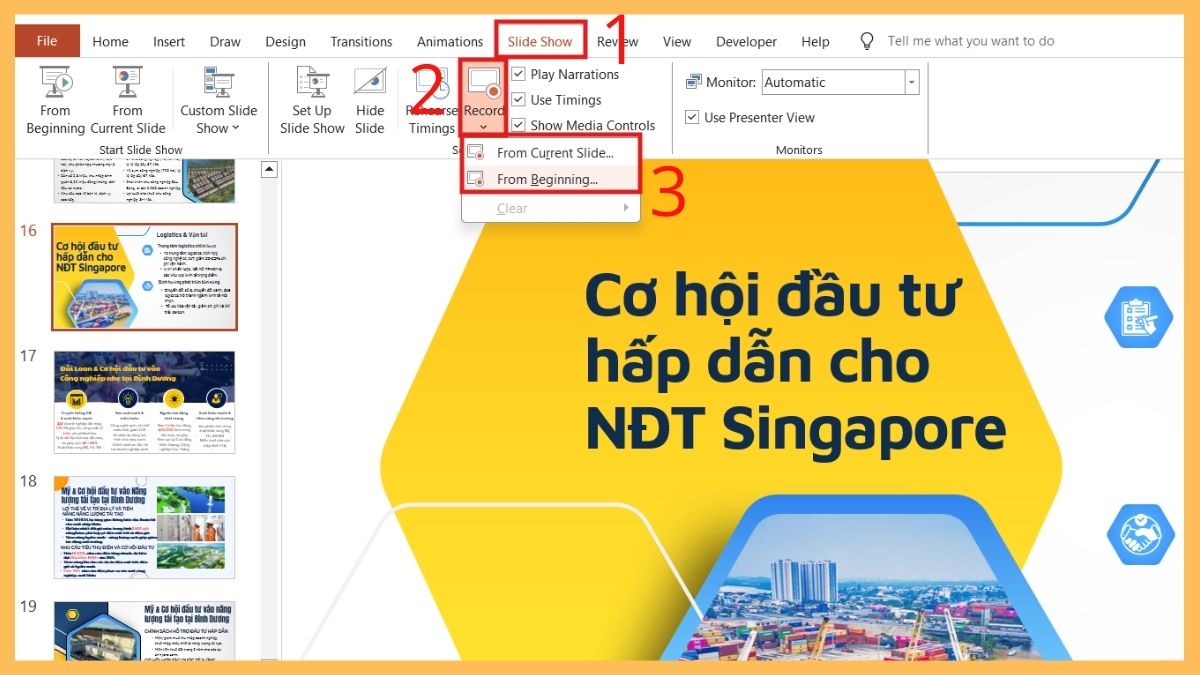Open the Developer tab
Image resolution: width=1200 pixels, height=675 pixels.
746,41
